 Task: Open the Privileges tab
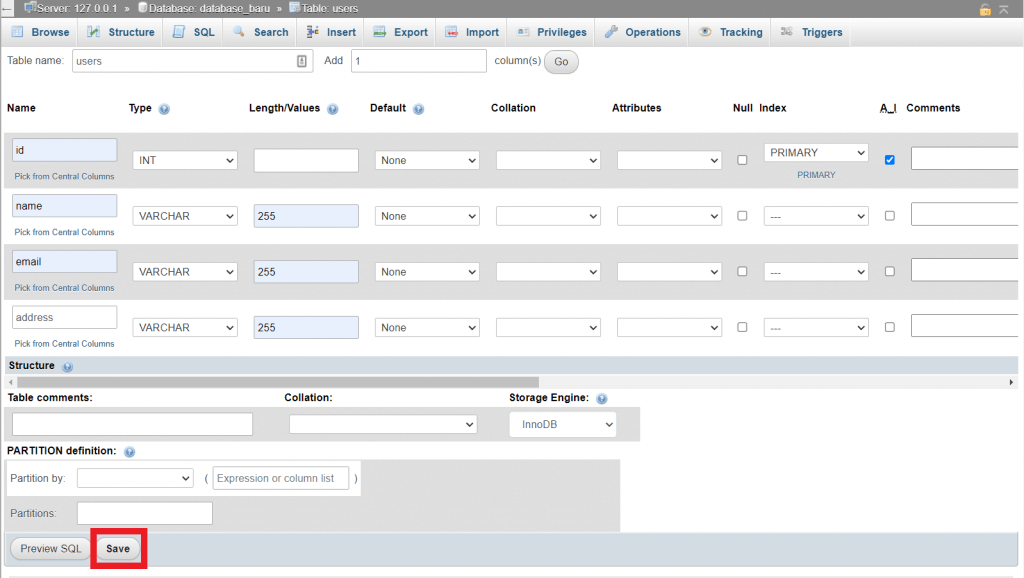550,31
